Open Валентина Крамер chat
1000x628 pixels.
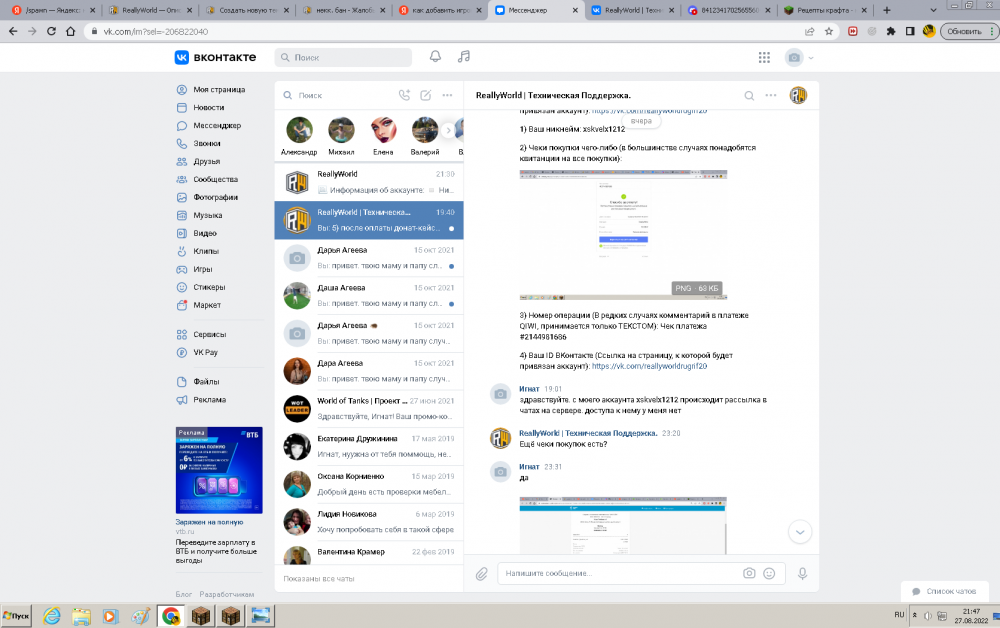click(x=369, y=553)
